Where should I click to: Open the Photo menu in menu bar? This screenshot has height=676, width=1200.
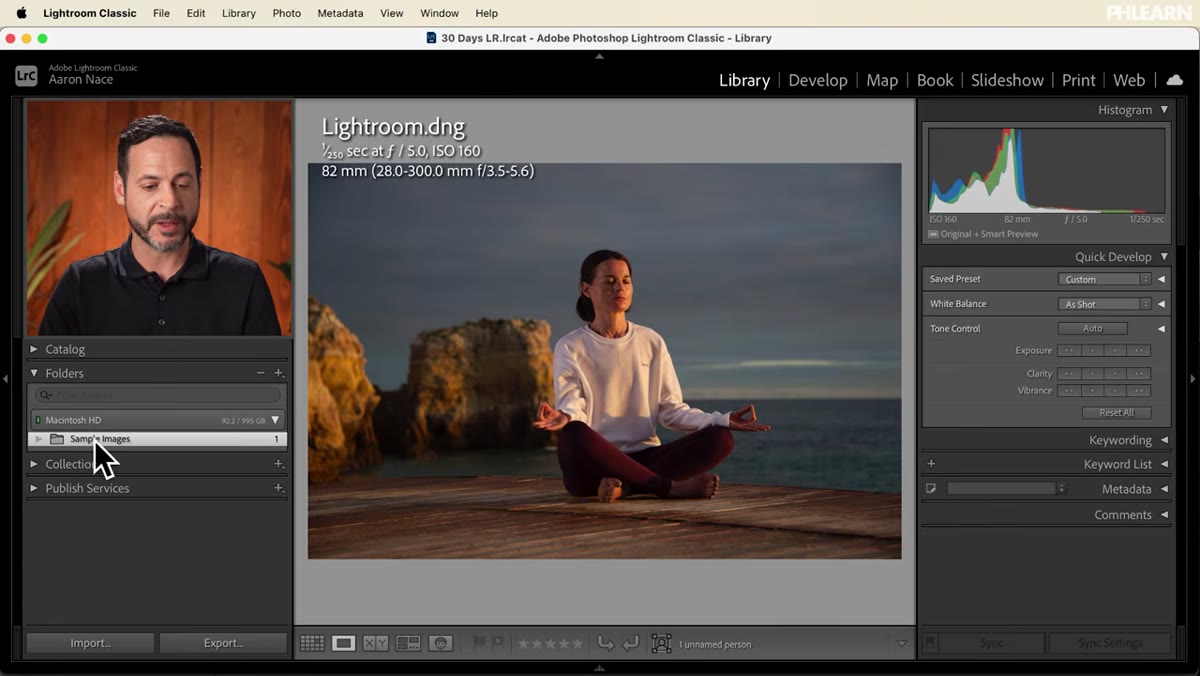pos(286,13)
